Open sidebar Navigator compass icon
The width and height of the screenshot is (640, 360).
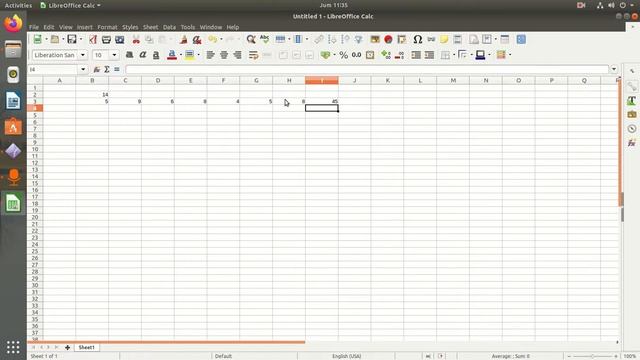pos(632,129)
